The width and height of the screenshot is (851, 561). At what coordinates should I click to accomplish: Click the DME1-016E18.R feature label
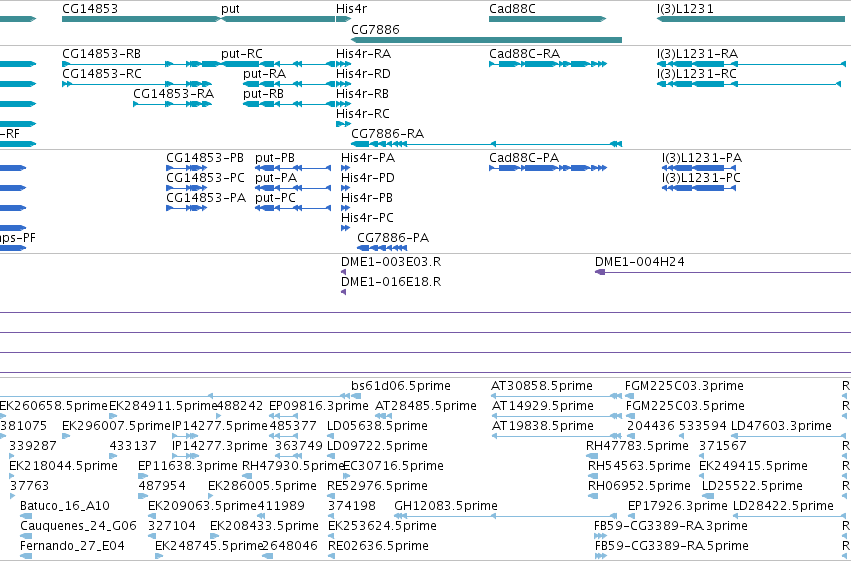coord(391,282)
